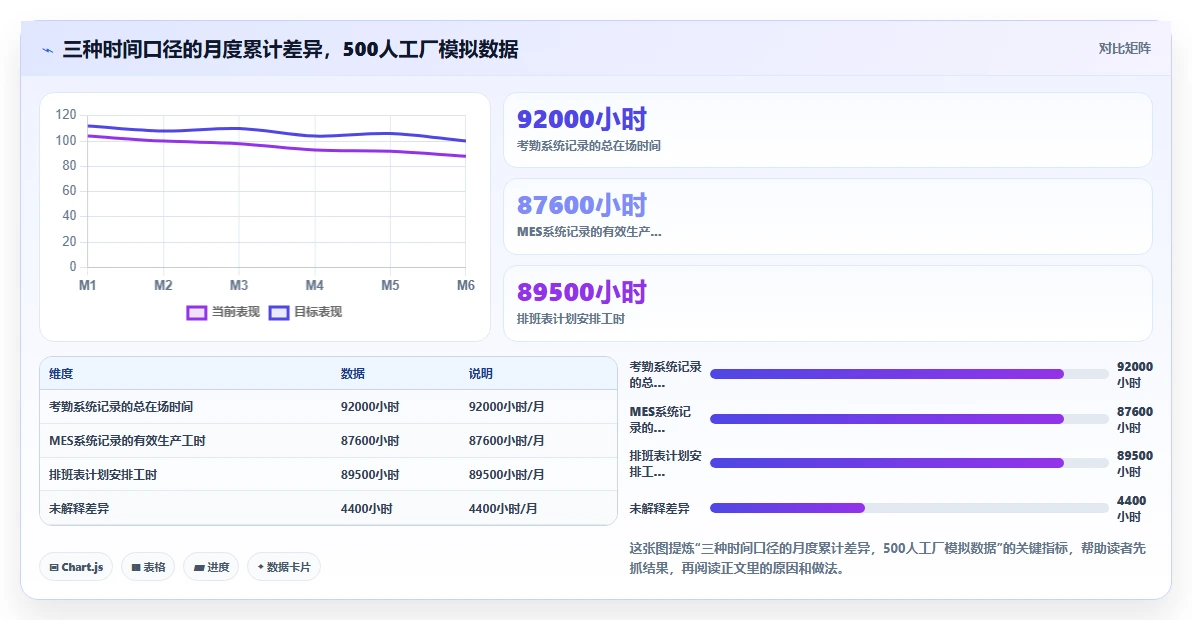Click the 4400 小时 progress value

pos(1131,508)
